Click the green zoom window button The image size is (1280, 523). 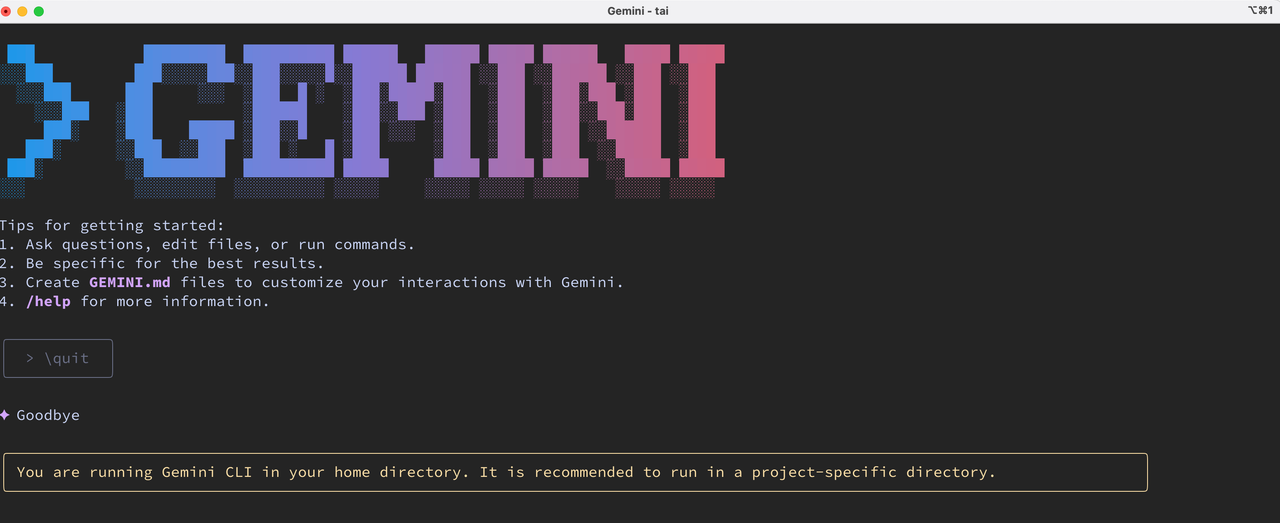coord(39,11)
